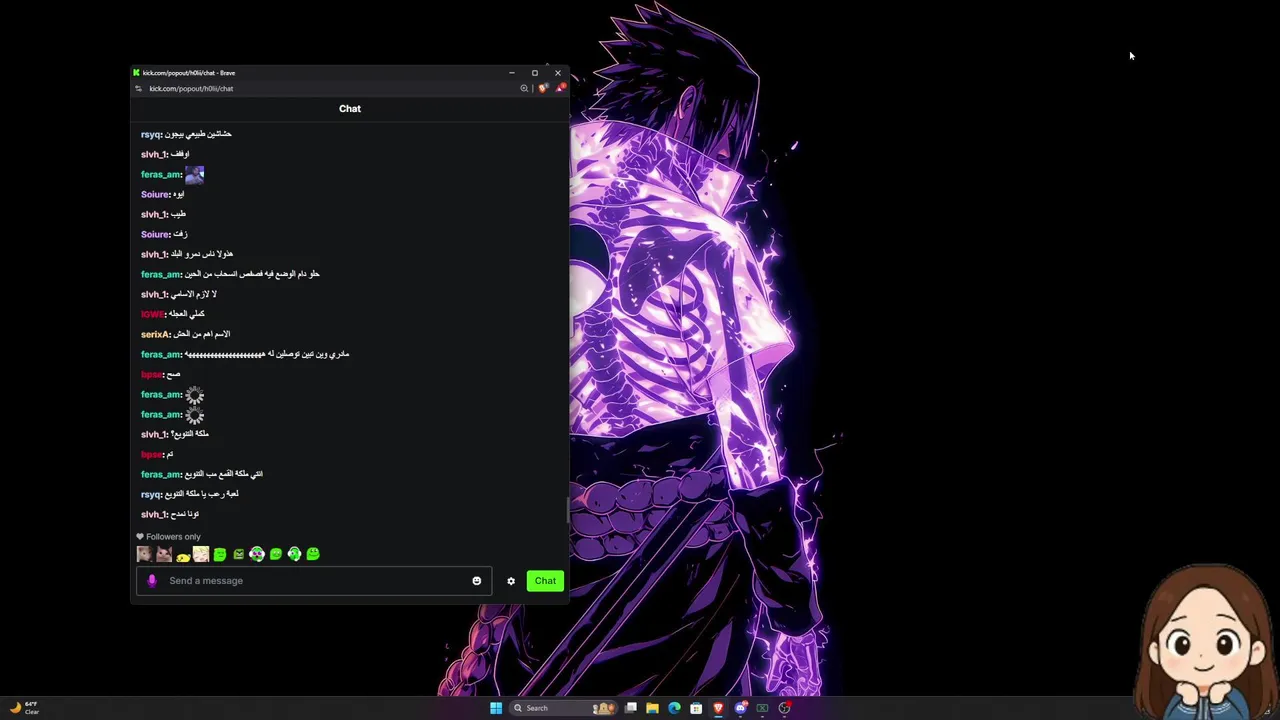1280x720 pixels.
Task: Insert the white cat face emote
Action: tap(145, 554)
